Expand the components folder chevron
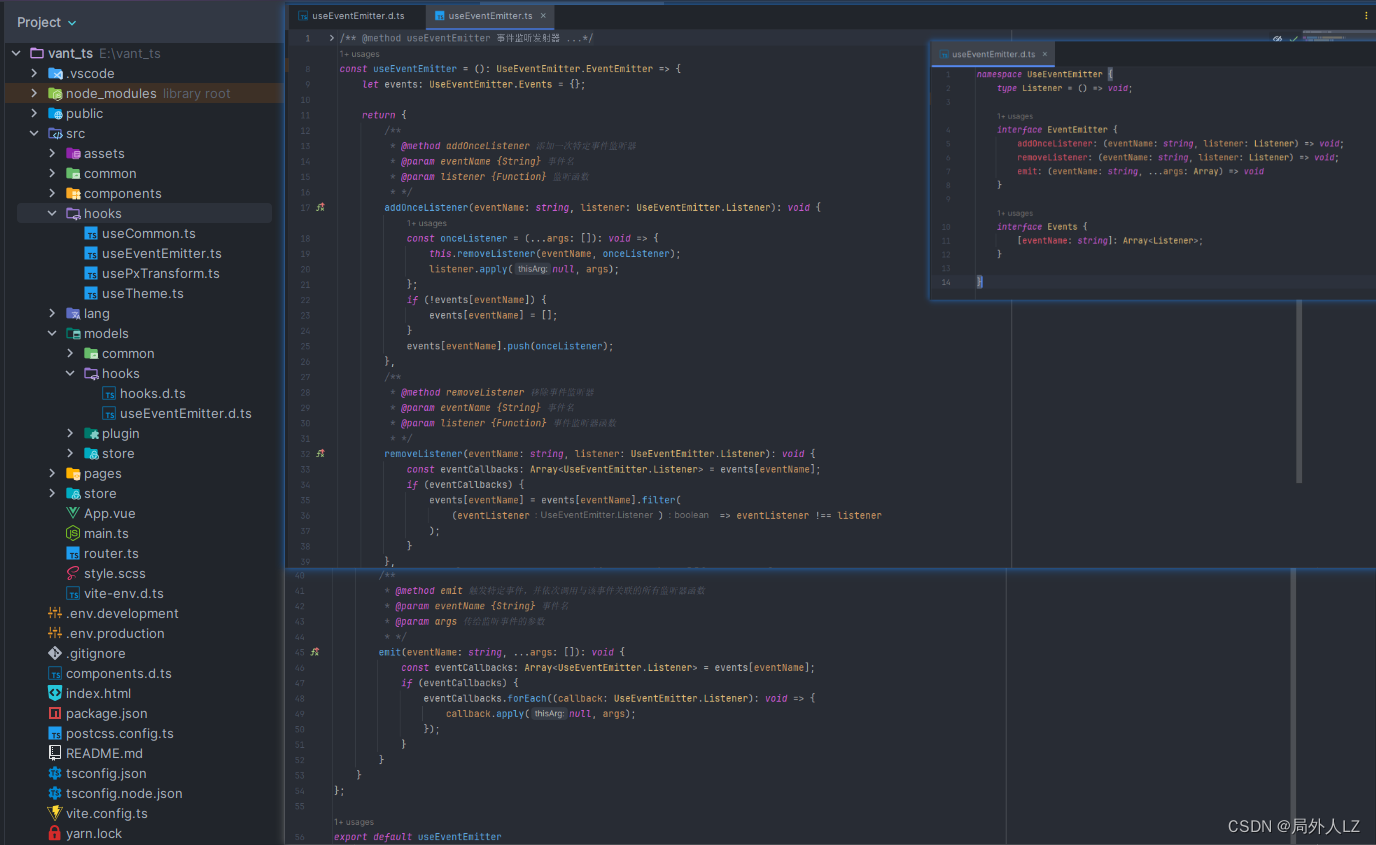 pos(52,193)
